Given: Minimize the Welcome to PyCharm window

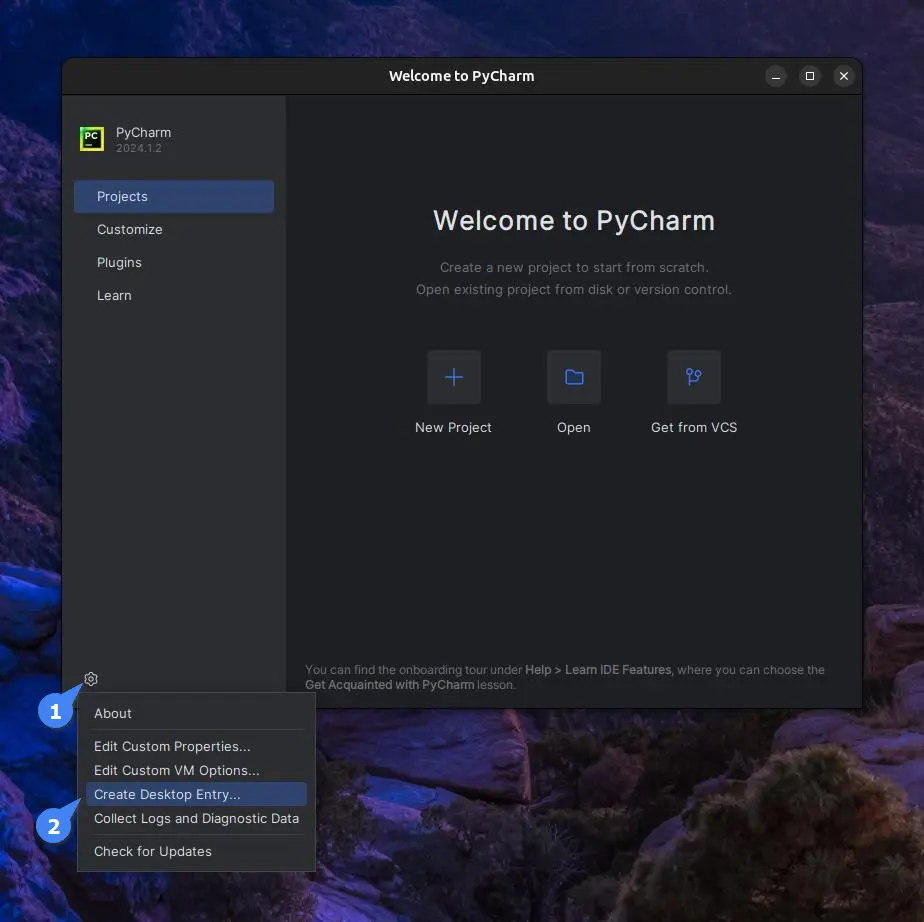Looking at the screenshot, I should tap(776, 77).
